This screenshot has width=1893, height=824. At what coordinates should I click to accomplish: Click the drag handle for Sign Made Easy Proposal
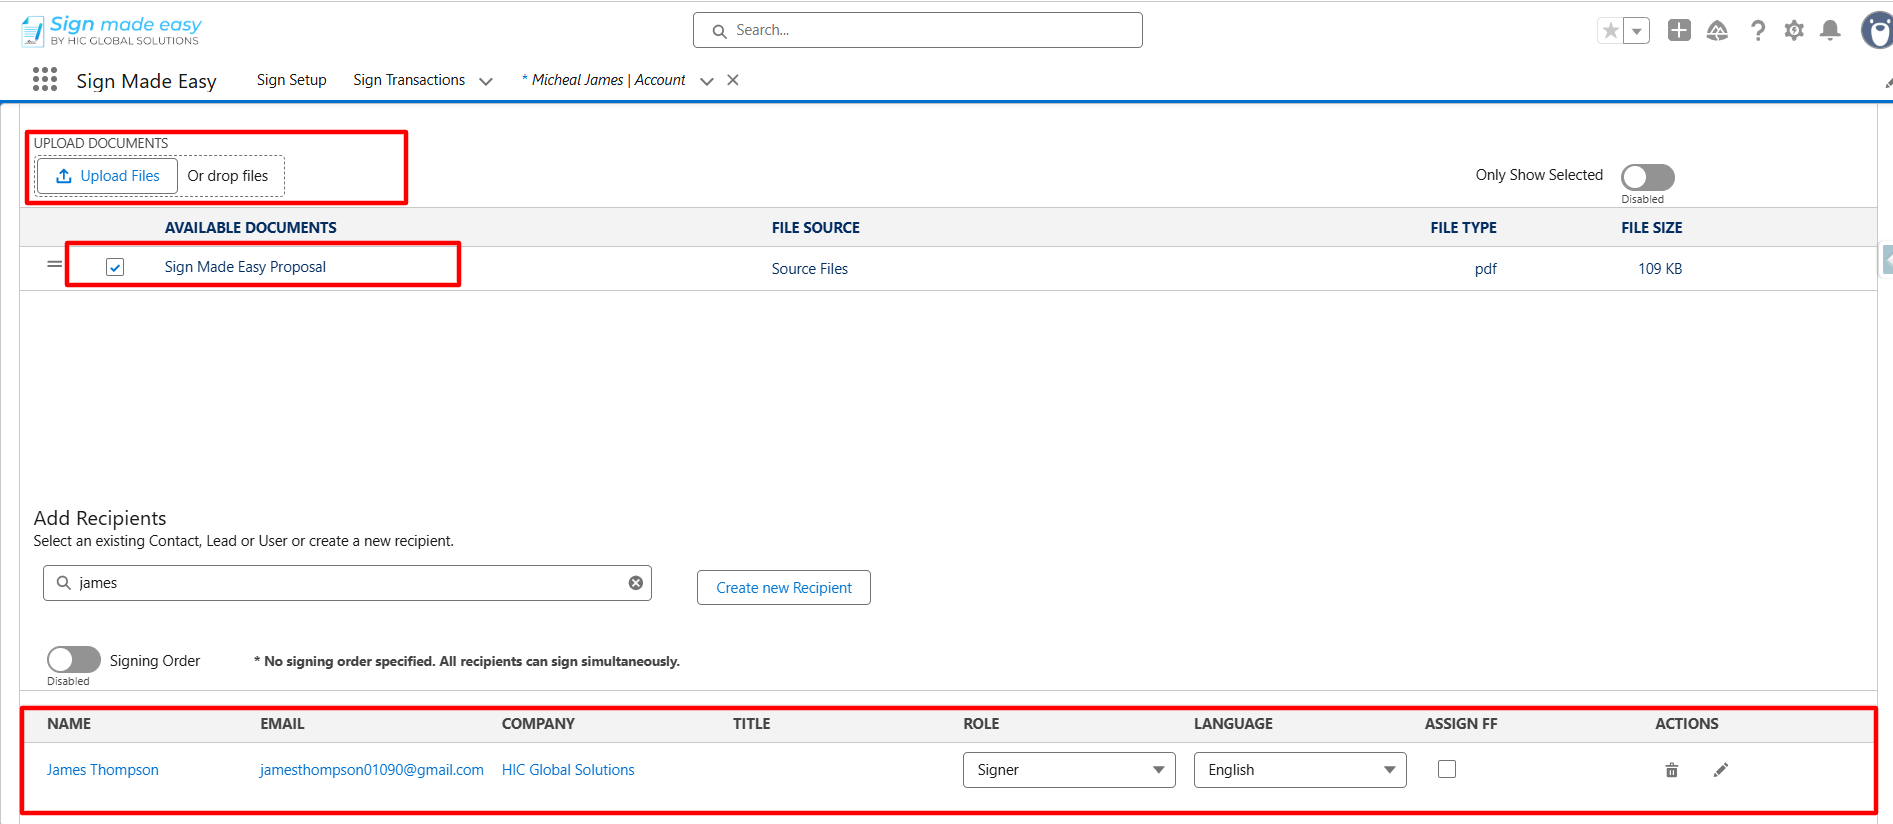pyautogui.click(x=54, y=265)
